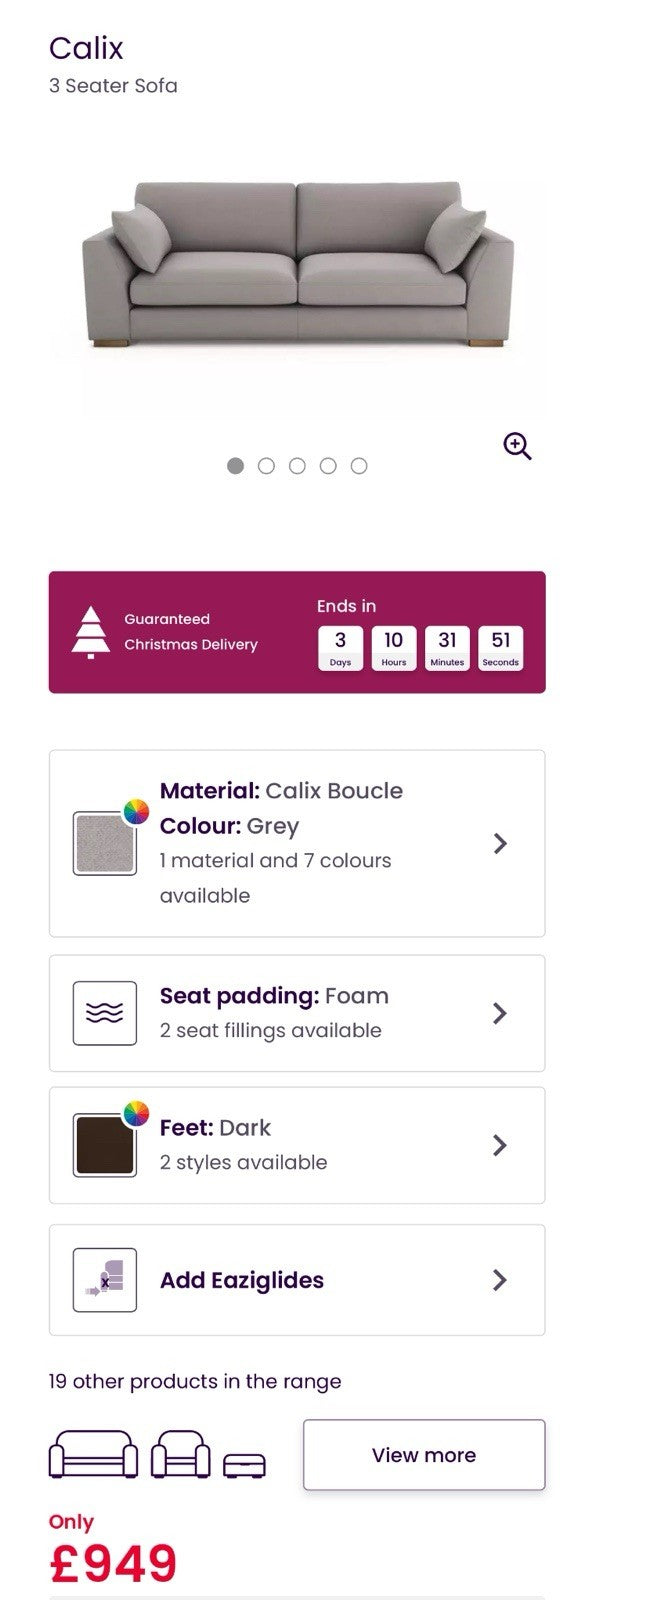Click the Guaranteed Christmas Delivery text
Image resolution: width=650 pixels, height=1600 pixels.
[191, 632]
